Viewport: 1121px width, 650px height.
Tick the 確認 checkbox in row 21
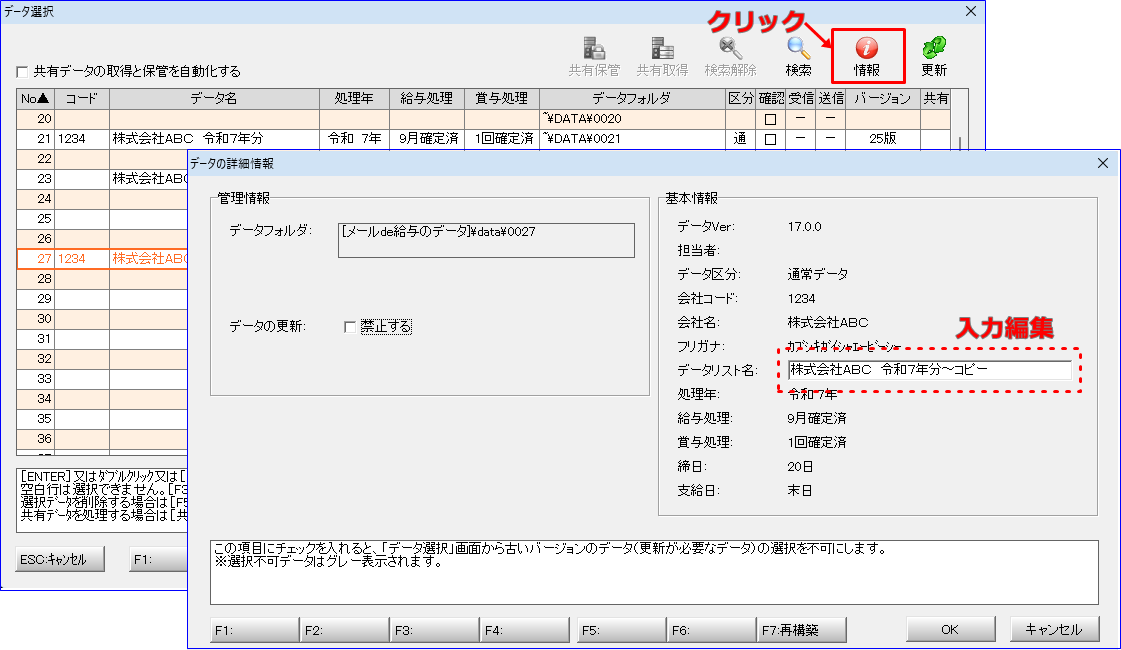point(769,139)
